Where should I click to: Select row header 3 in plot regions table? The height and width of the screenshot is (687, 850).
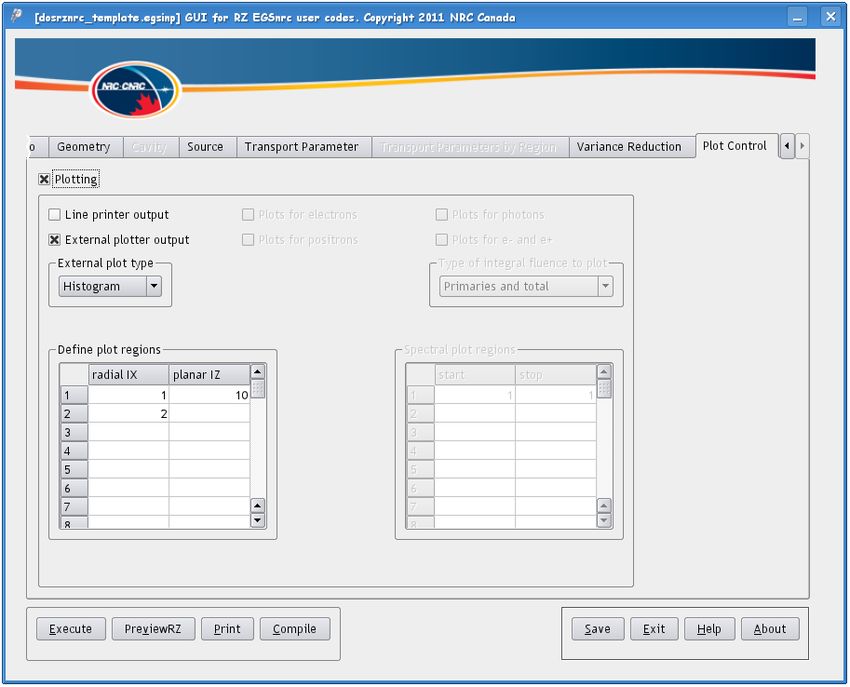click(x=74, y=433)
